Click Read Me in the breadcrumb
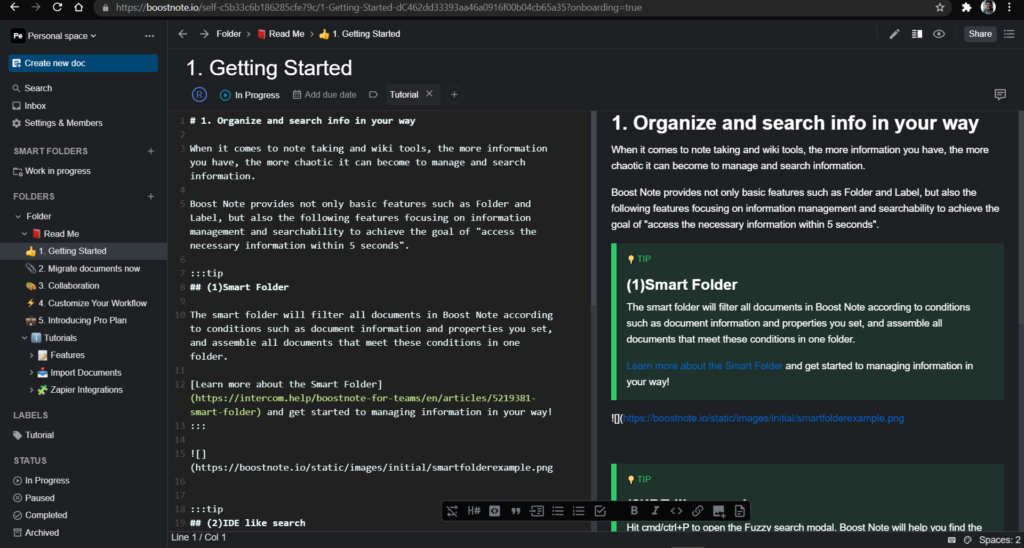Image resolution: width=1024 pixels, height=548 pixels. point(281,34)
